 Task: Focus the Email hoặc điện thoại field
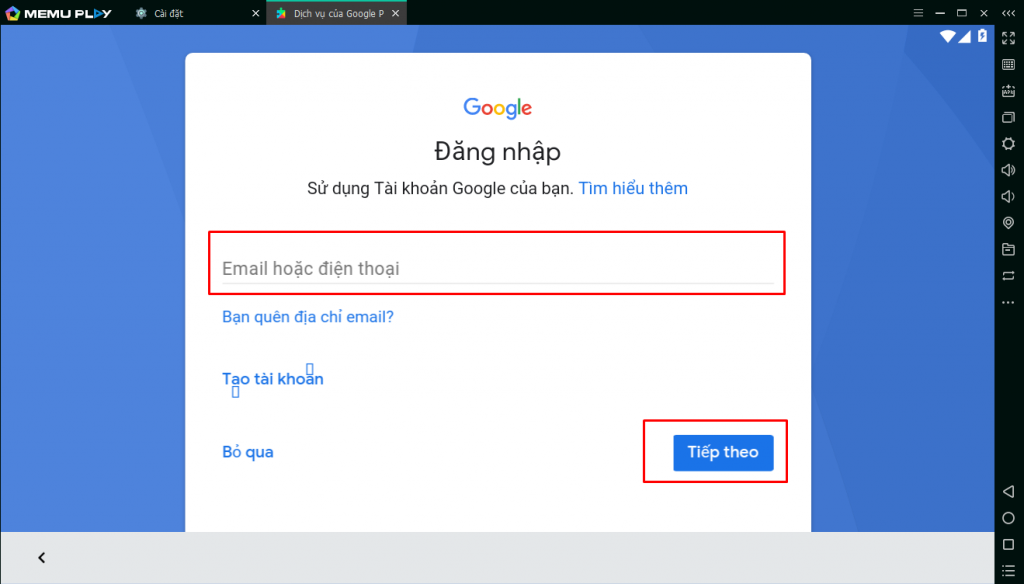pos(498,268)
